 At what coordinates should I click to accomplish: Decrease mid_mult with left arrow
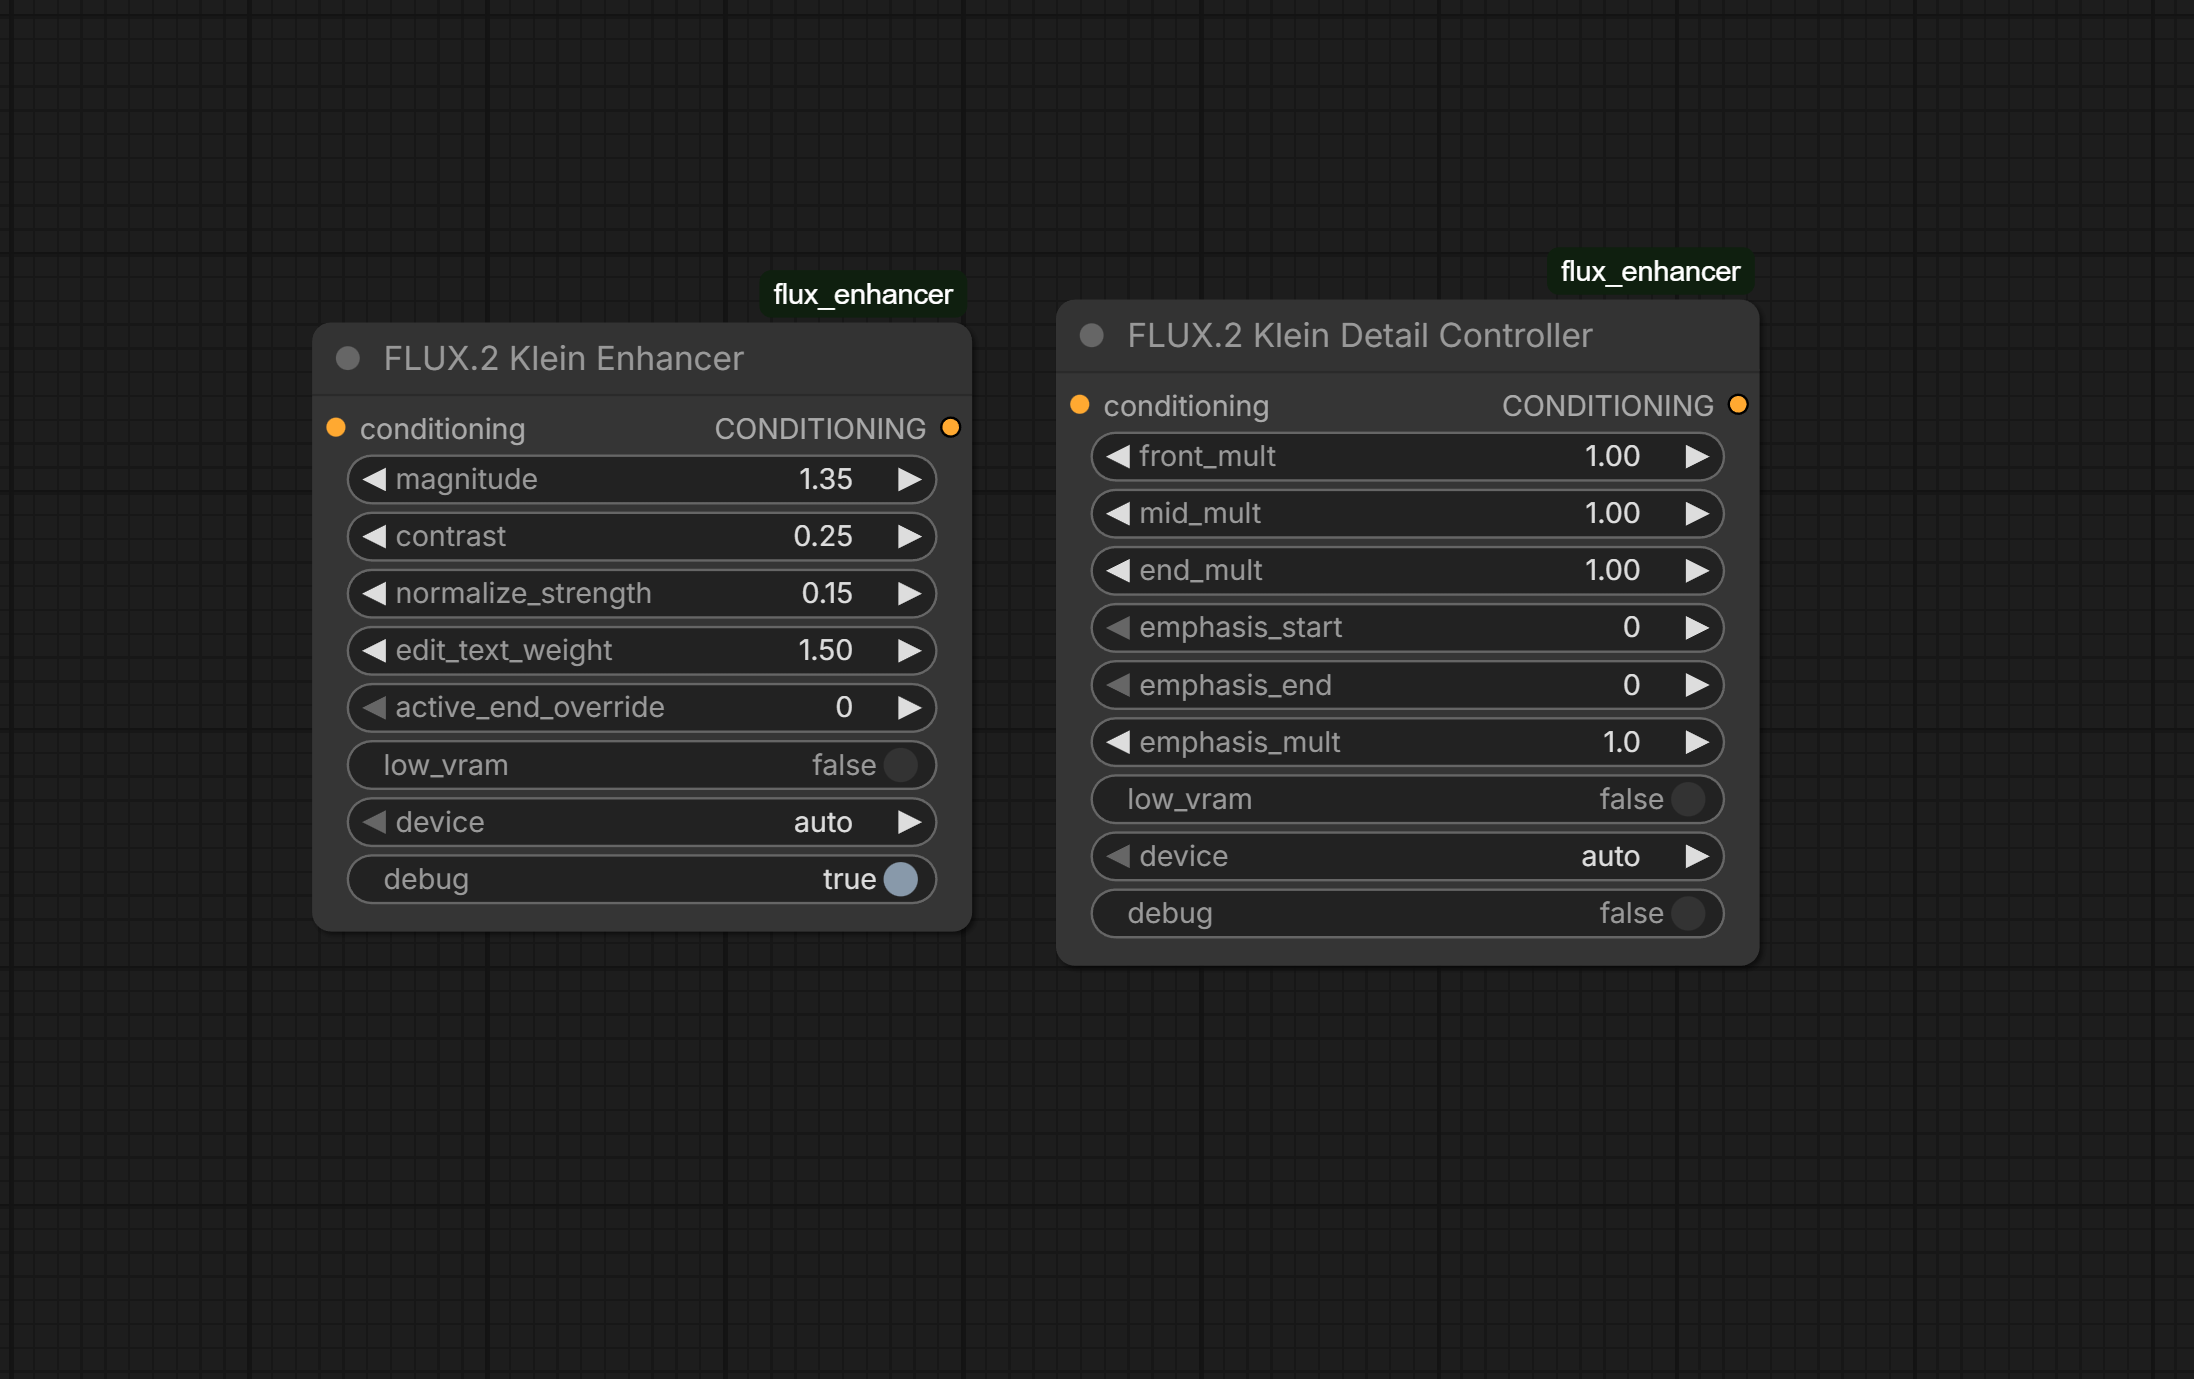1118,513
